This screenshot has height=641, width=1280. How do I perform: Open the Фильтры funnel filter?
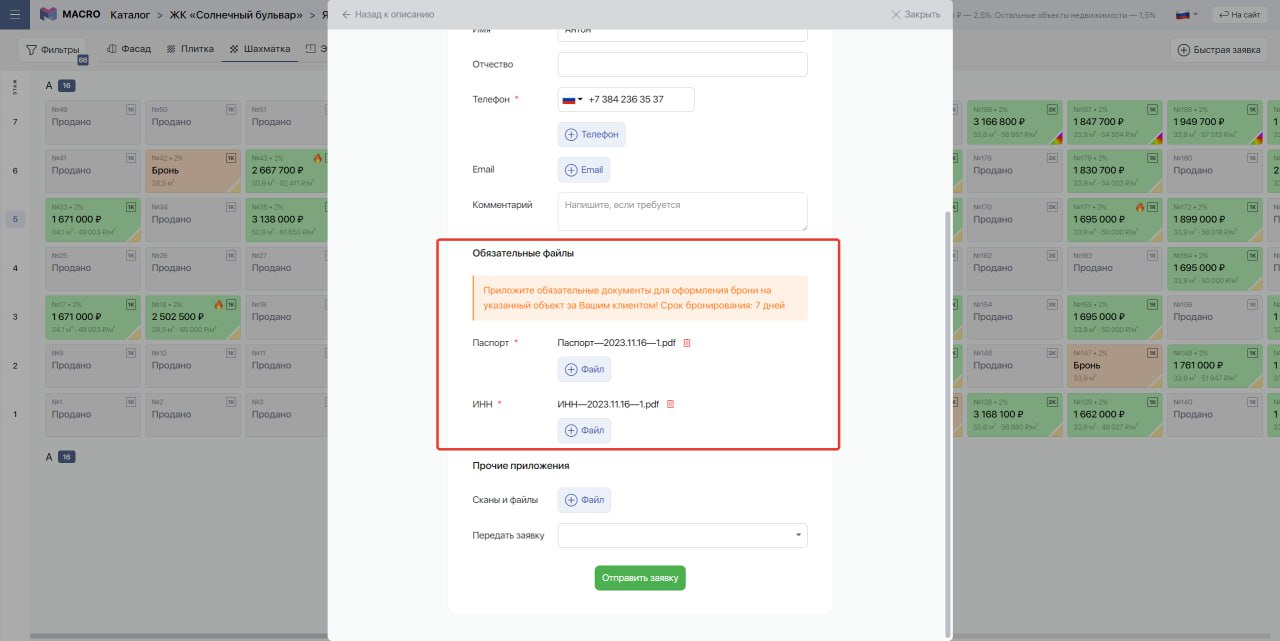coord(53,49)
